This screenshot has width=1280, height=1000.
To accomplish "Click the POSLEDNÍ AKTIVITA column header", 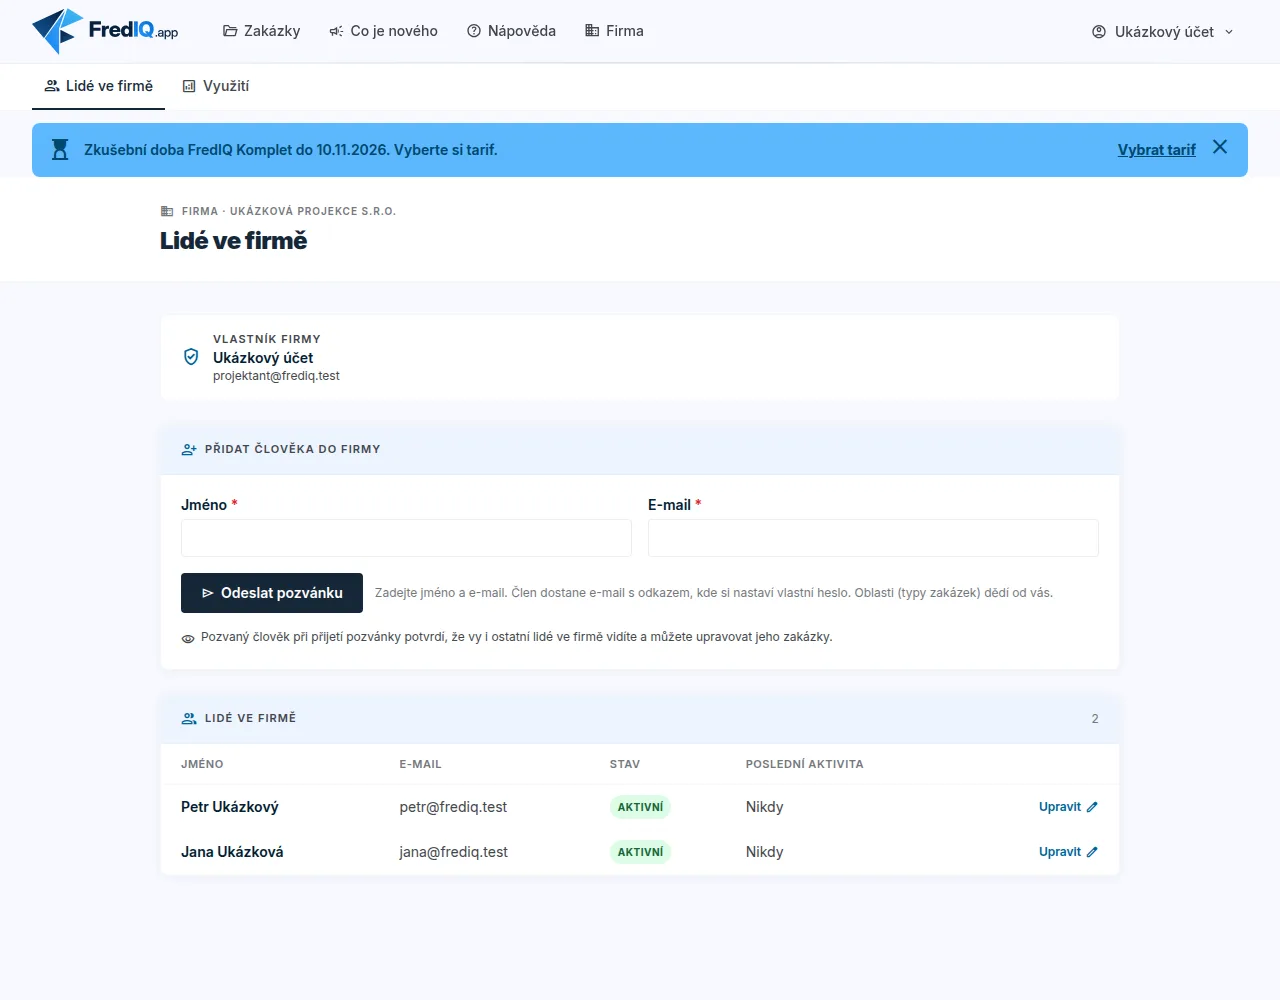I will tap(804, 764).
